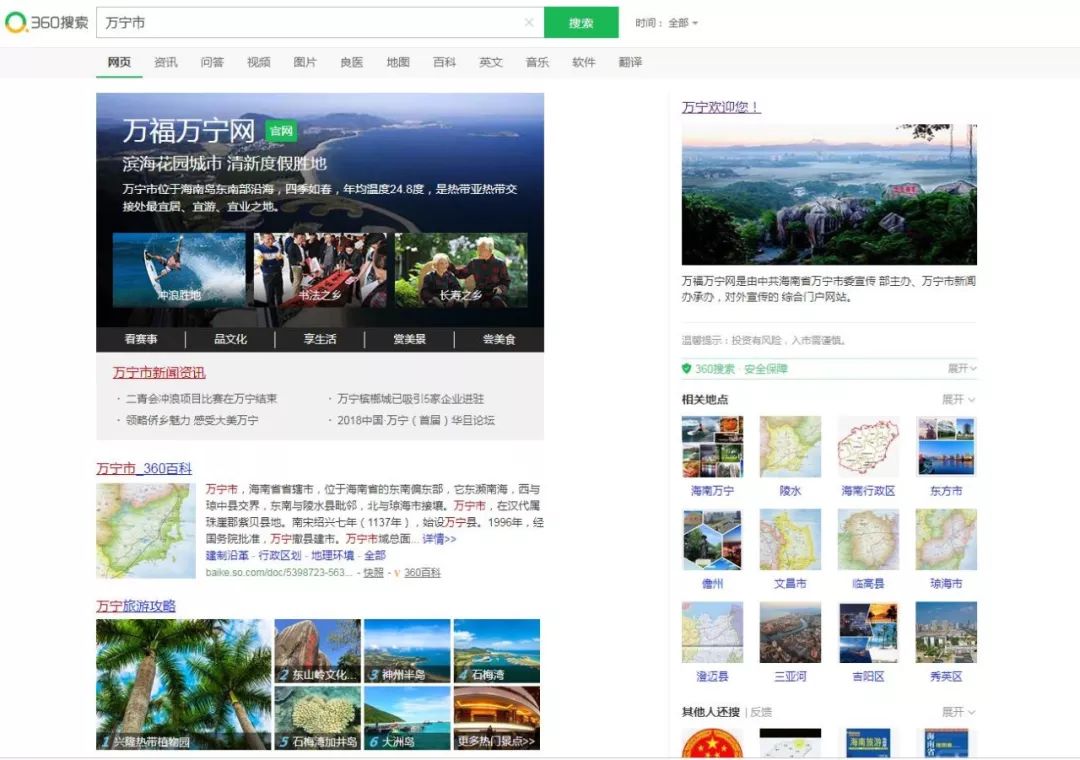Click the 尝美食 banner menu item
Screen dimensions: 1080x760
point(499,339)
